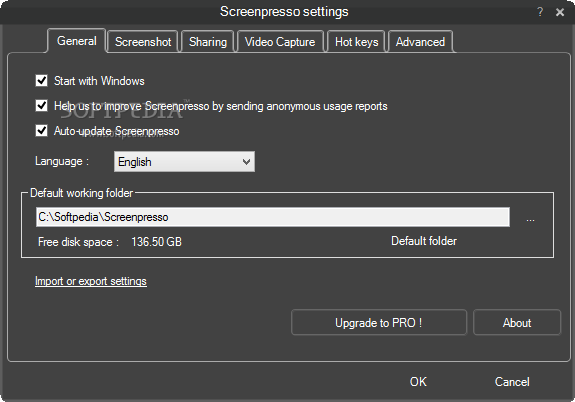575x402 pixels.
Task: Toggle Auto-update Screenpresso checkbox
Action: 41,131
